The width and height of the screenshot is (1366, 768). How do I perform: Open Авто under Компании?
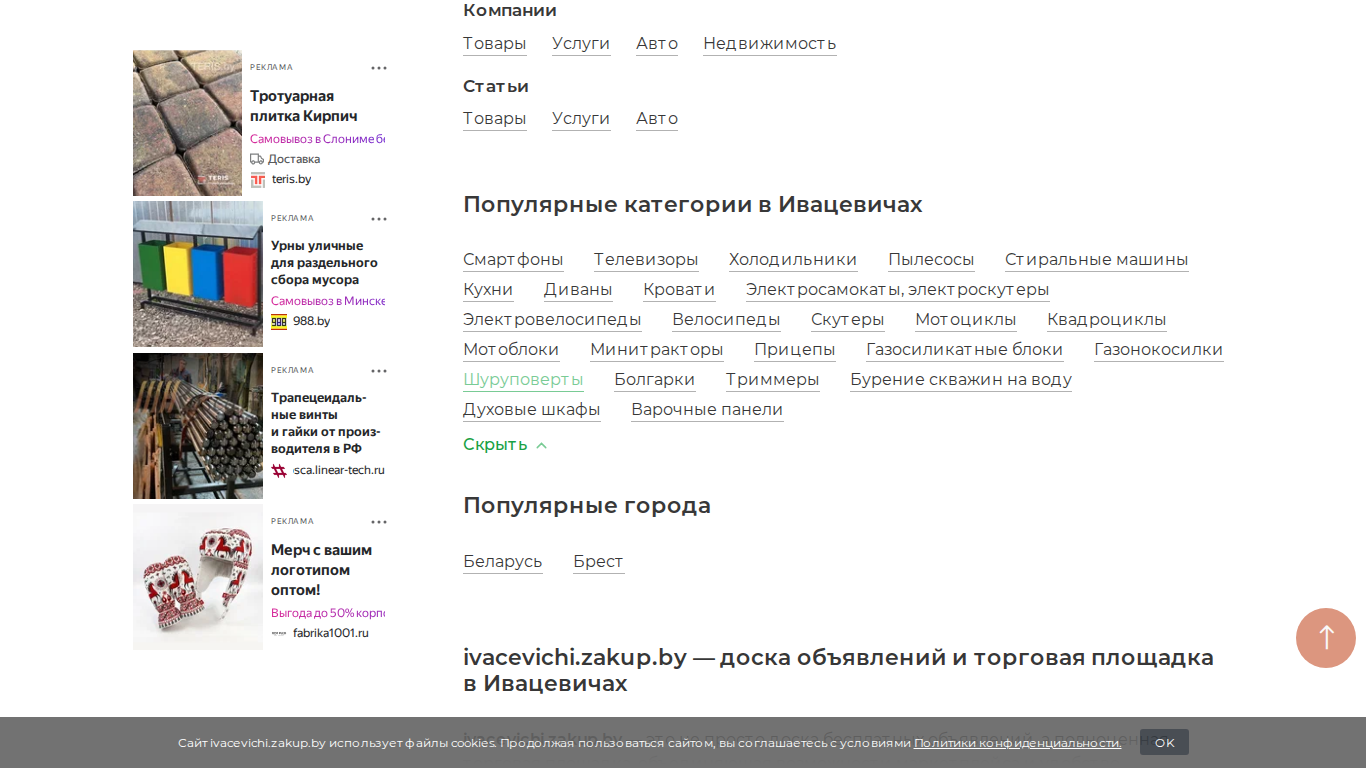[657, 44]
